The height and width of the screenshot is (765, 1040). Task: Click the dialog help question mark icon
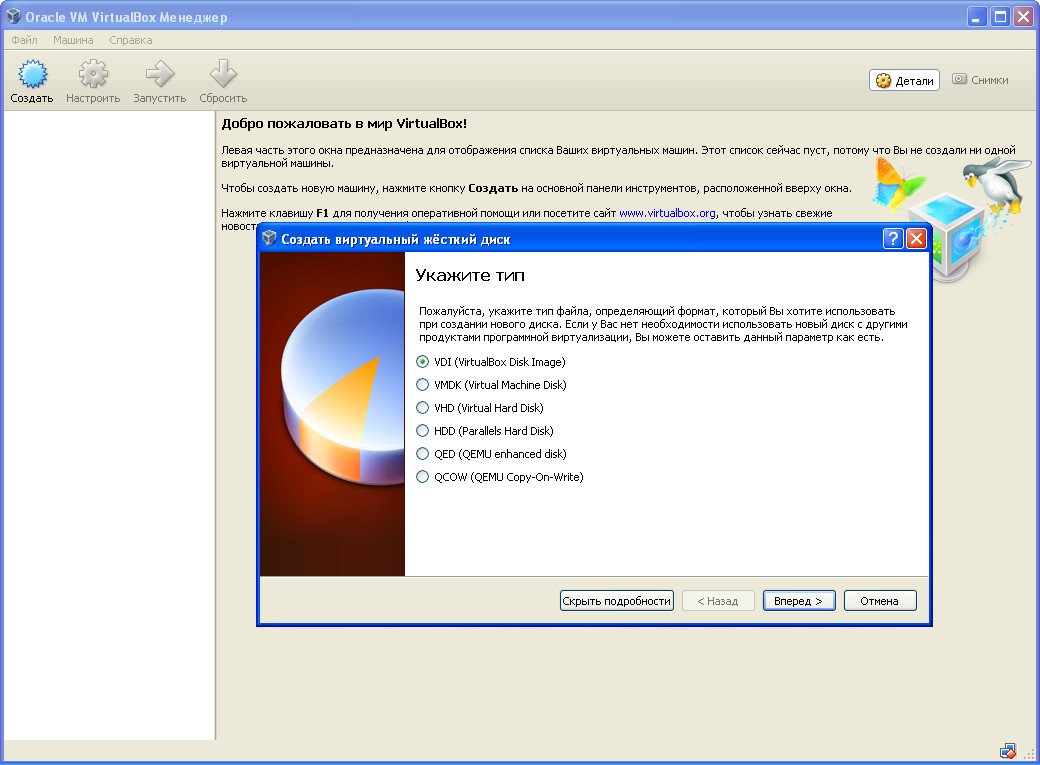[x=893, y=239]
